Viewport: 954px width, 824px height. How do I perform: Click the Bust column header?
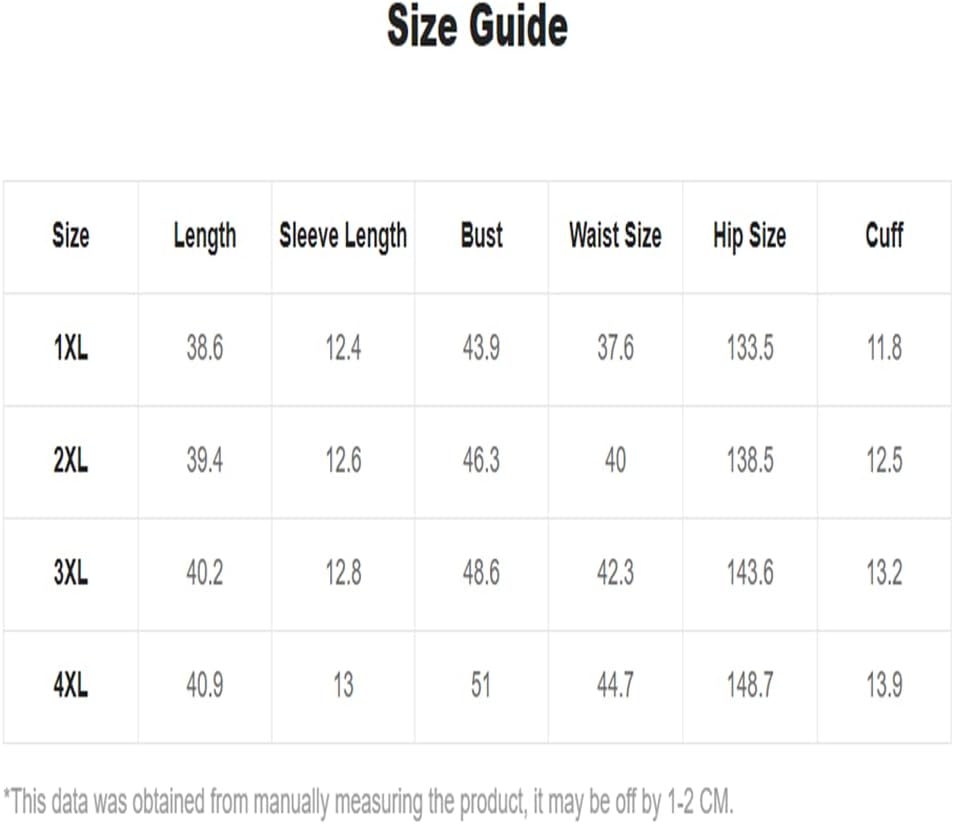[482, 235]
